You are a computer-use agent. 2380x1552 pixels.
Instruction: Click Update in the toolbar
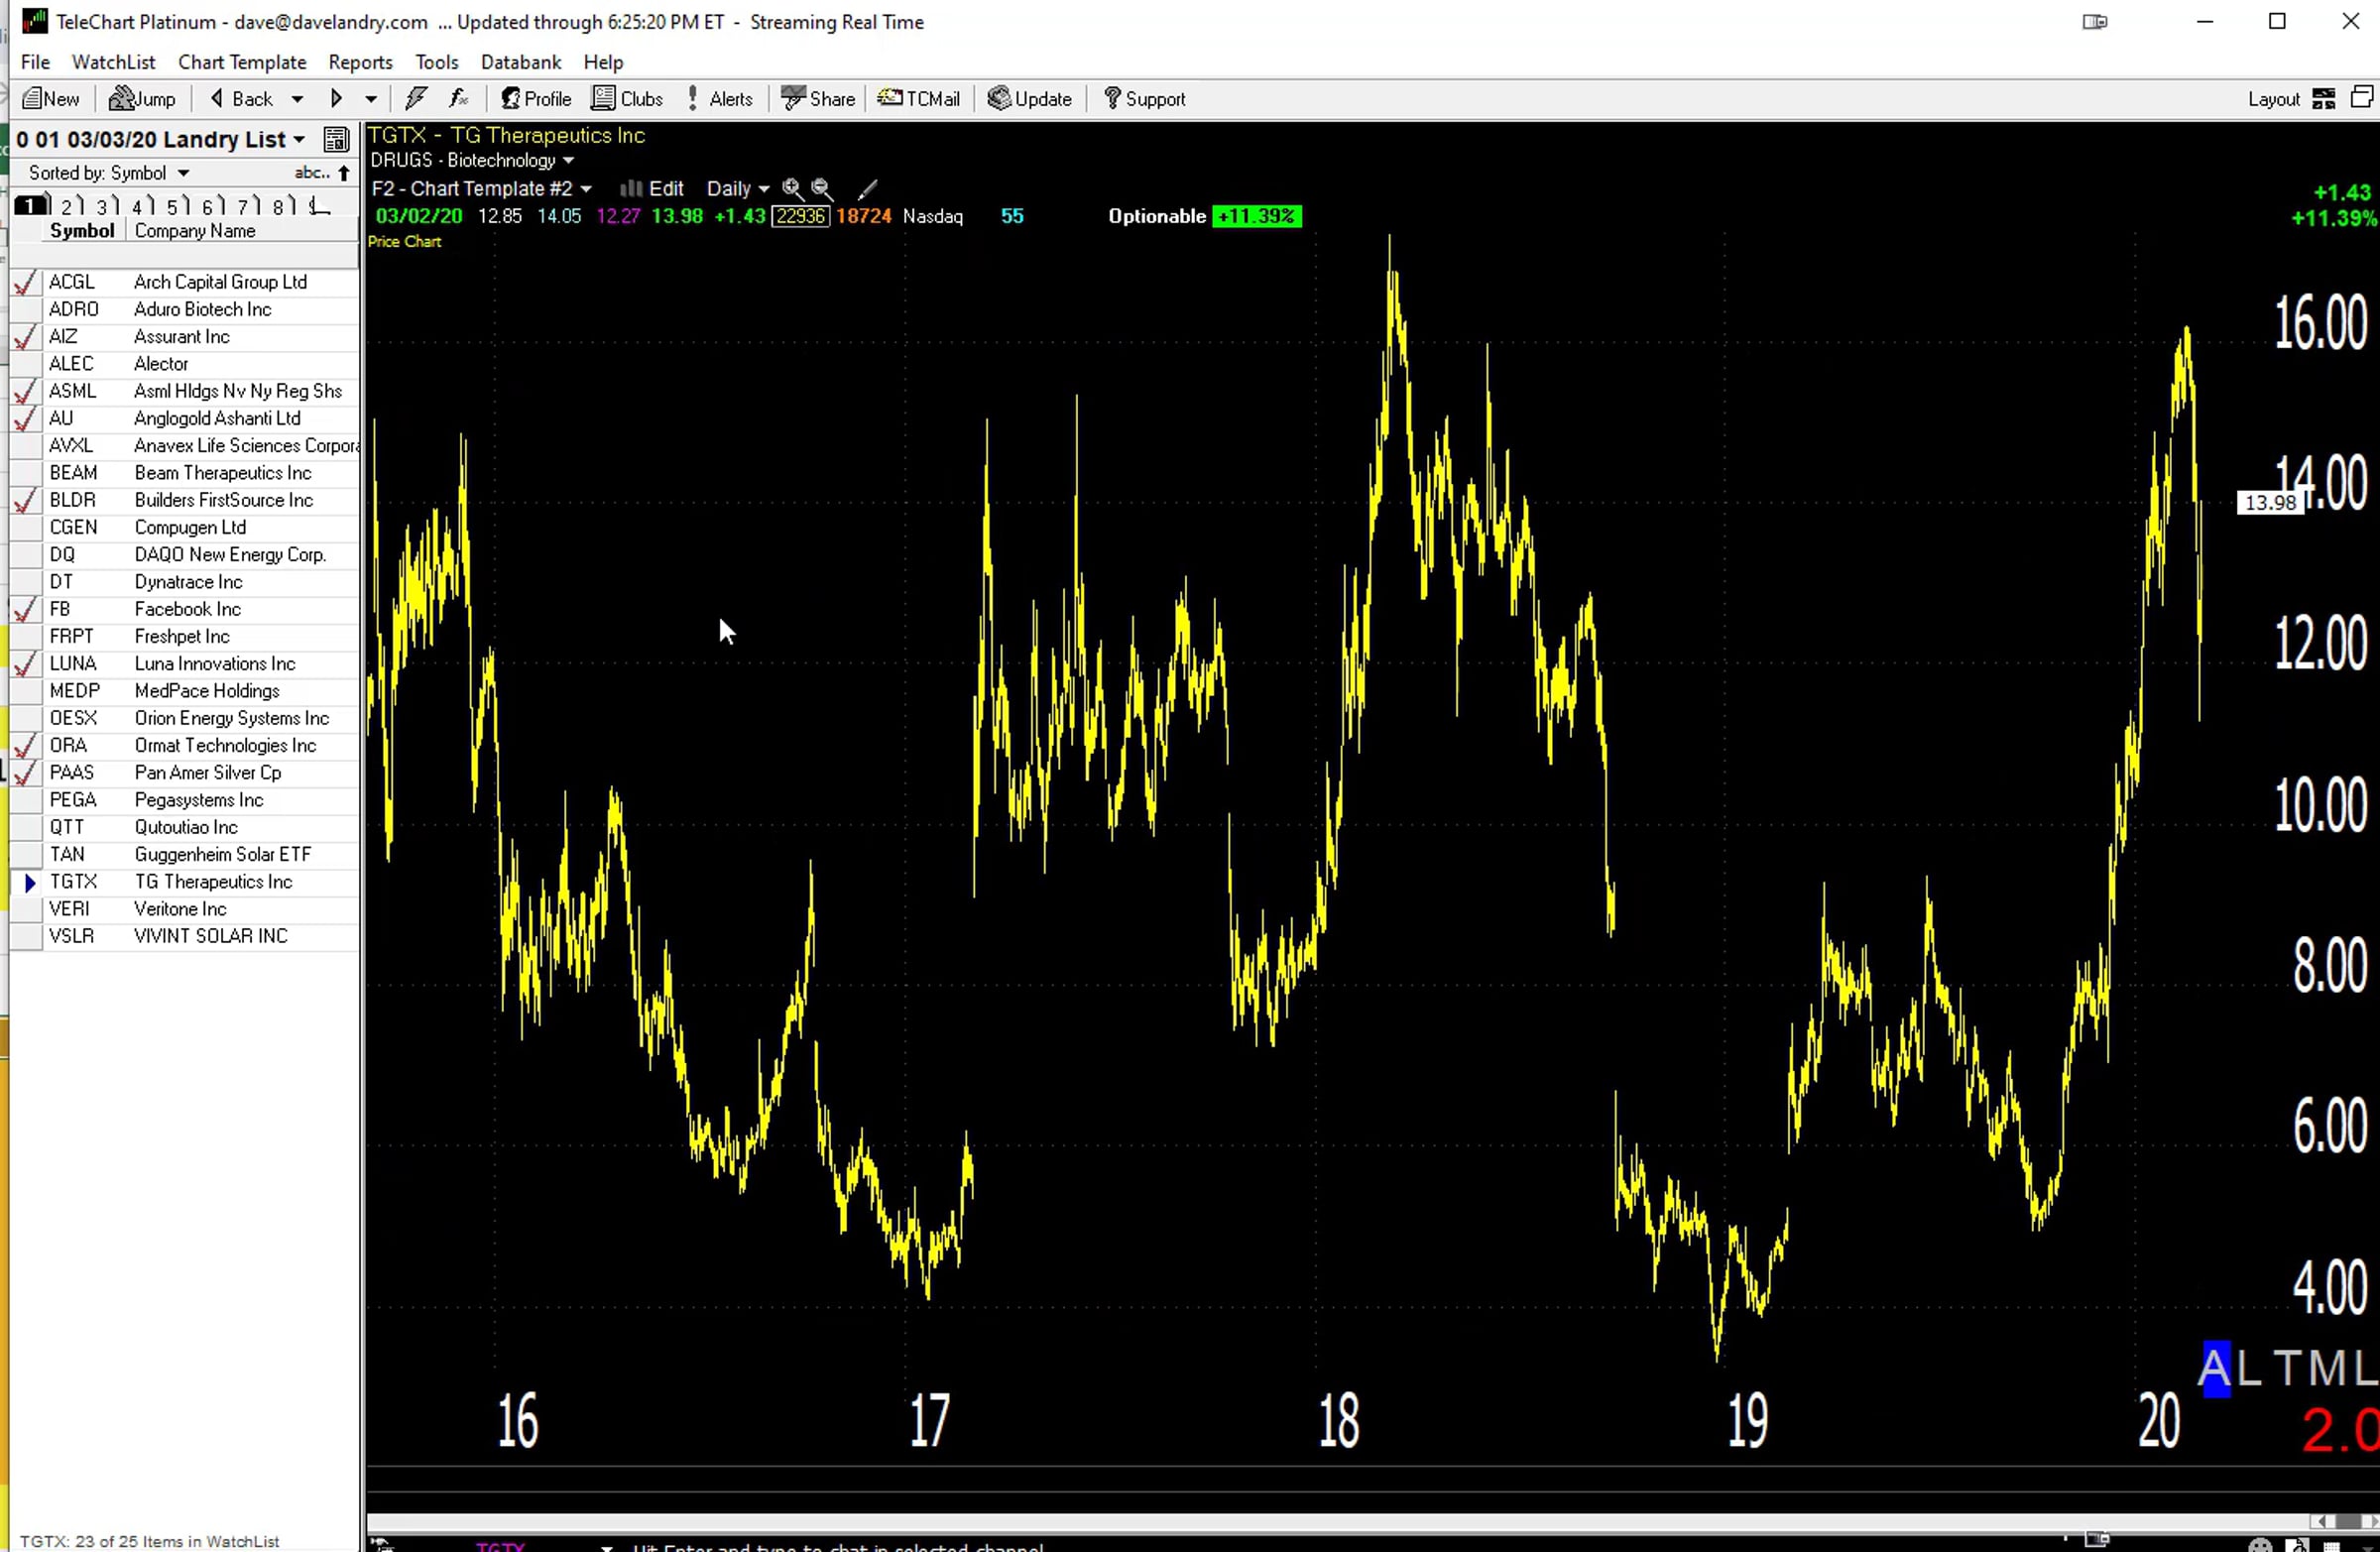click(x=1030, y=99)
